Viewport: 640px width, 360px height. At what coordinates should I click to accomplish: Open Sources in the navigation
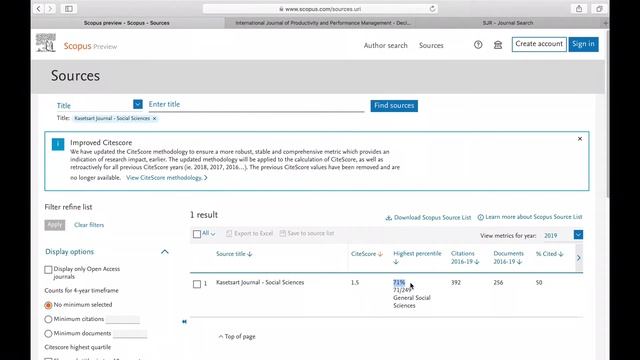click(x=431, y=45)
